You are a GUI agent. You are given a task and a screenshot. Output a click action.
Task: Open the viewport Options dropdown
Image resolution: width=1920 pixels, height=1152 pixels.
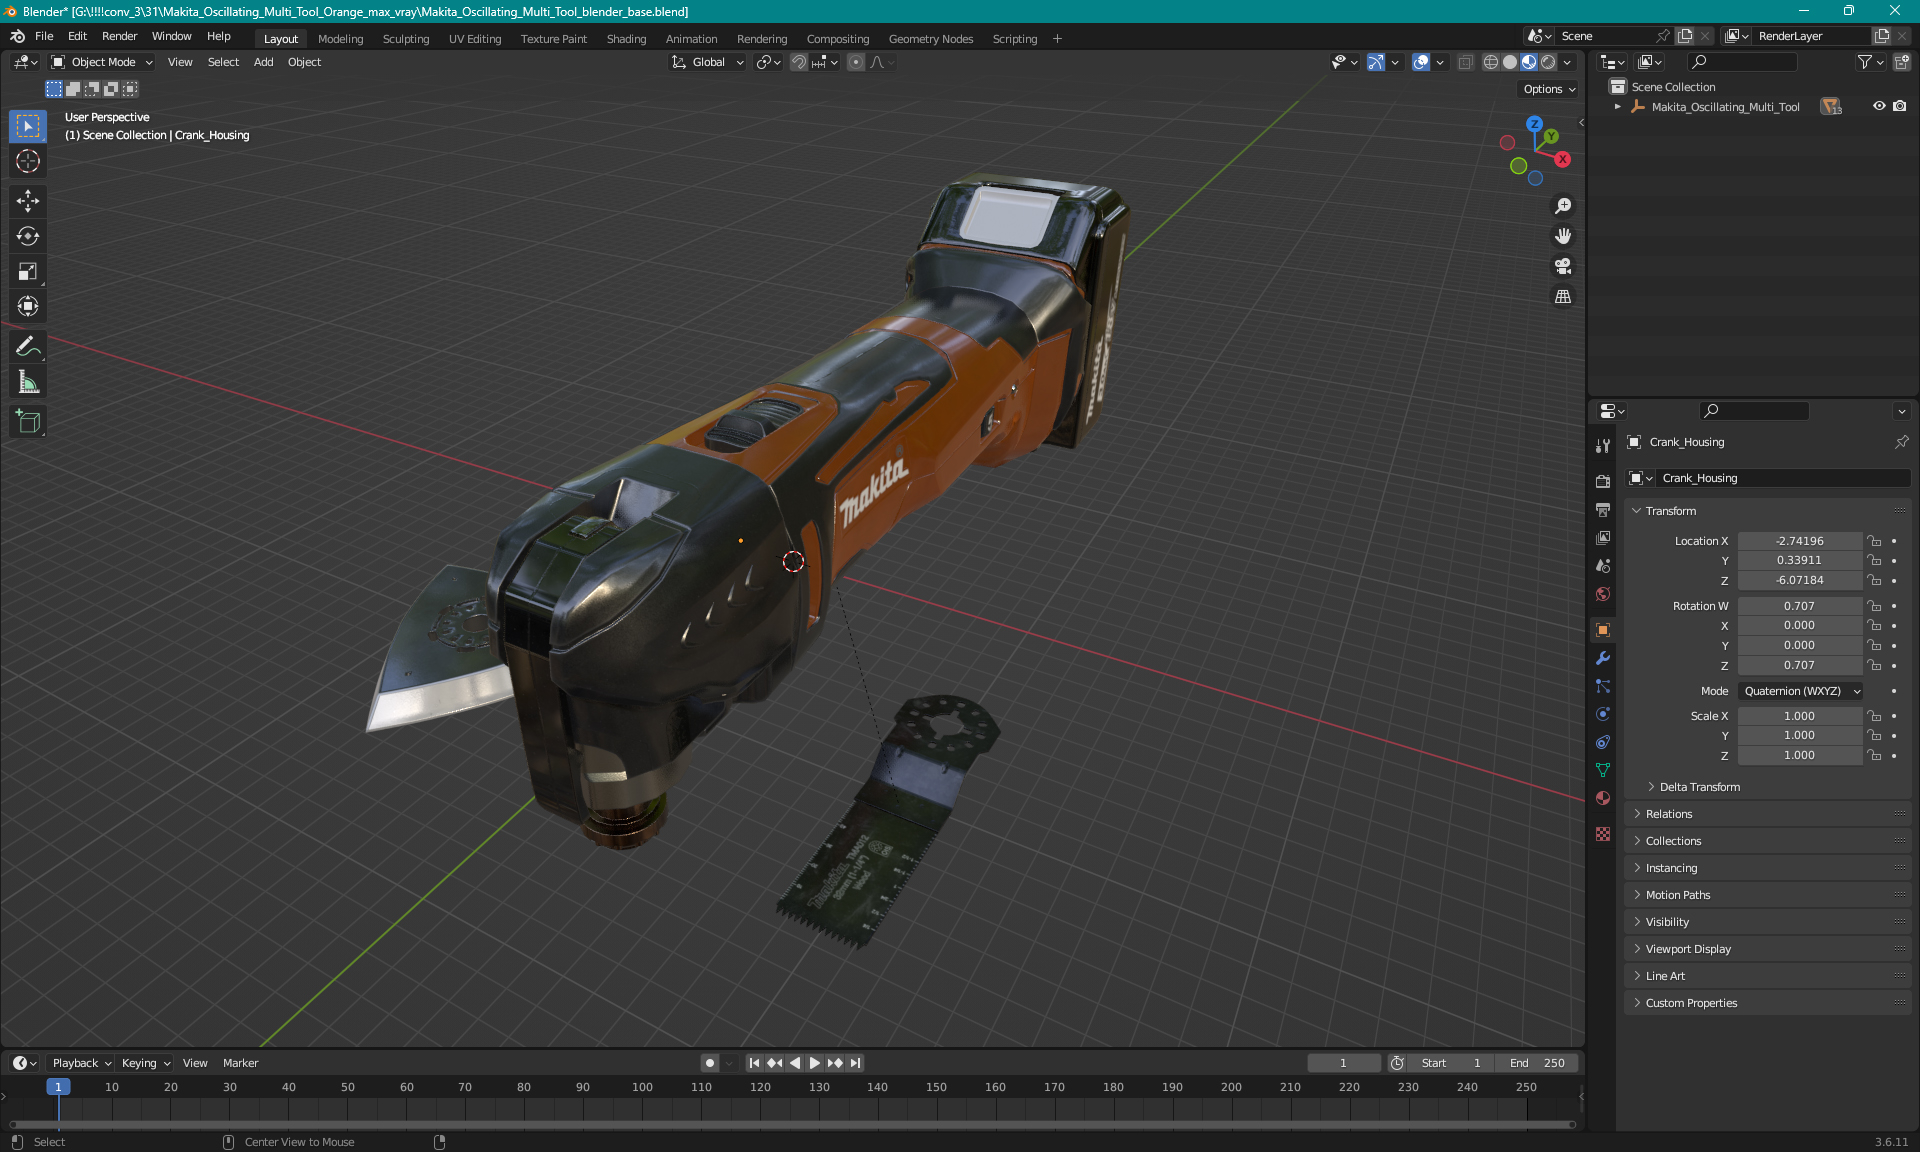pos(1549,89)
